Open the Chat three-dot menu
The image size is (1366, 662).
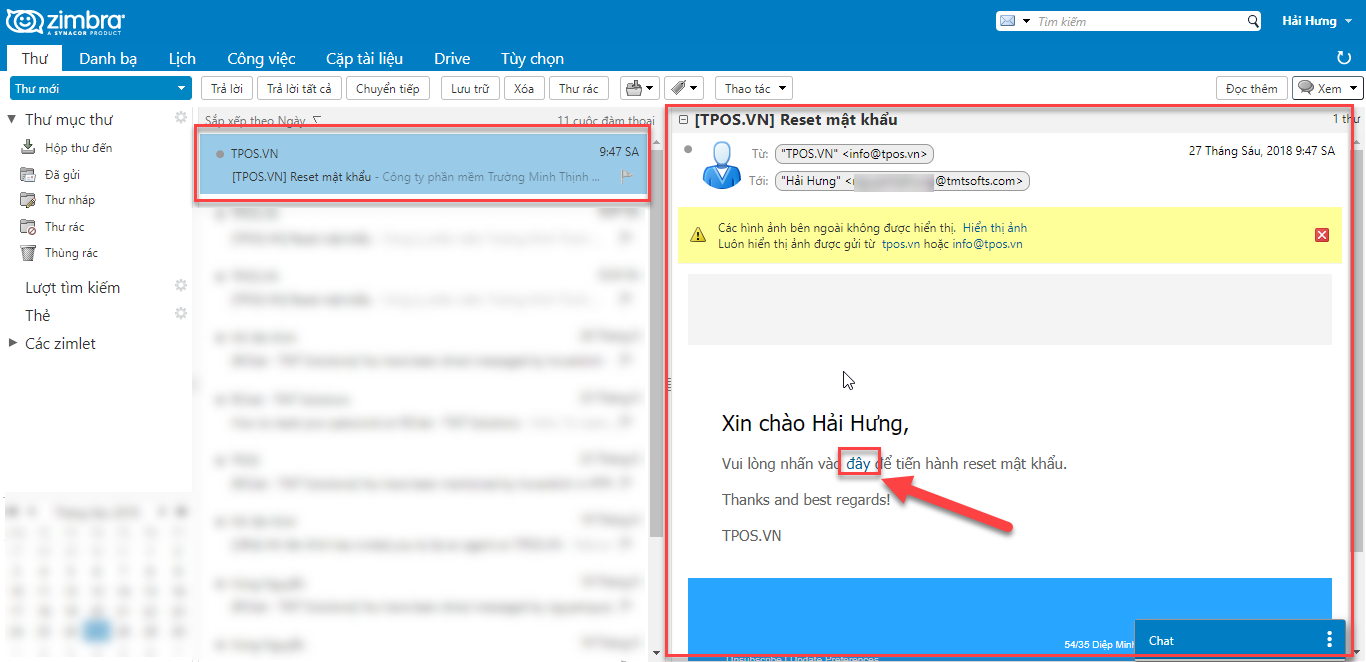coord(1329,640)
